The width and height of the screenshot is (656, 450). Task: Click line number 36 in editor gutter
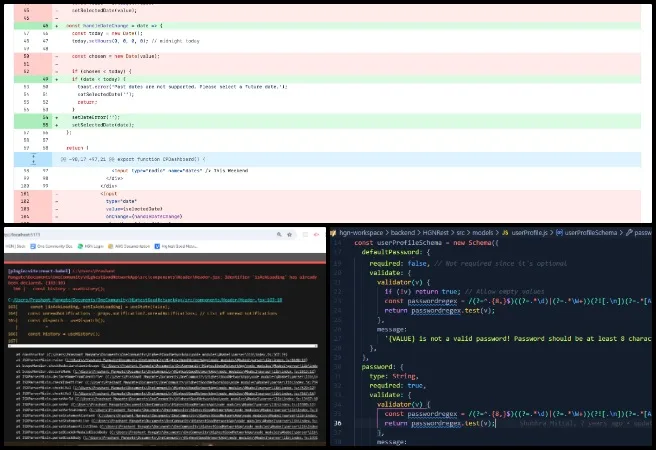pos(338,423)
